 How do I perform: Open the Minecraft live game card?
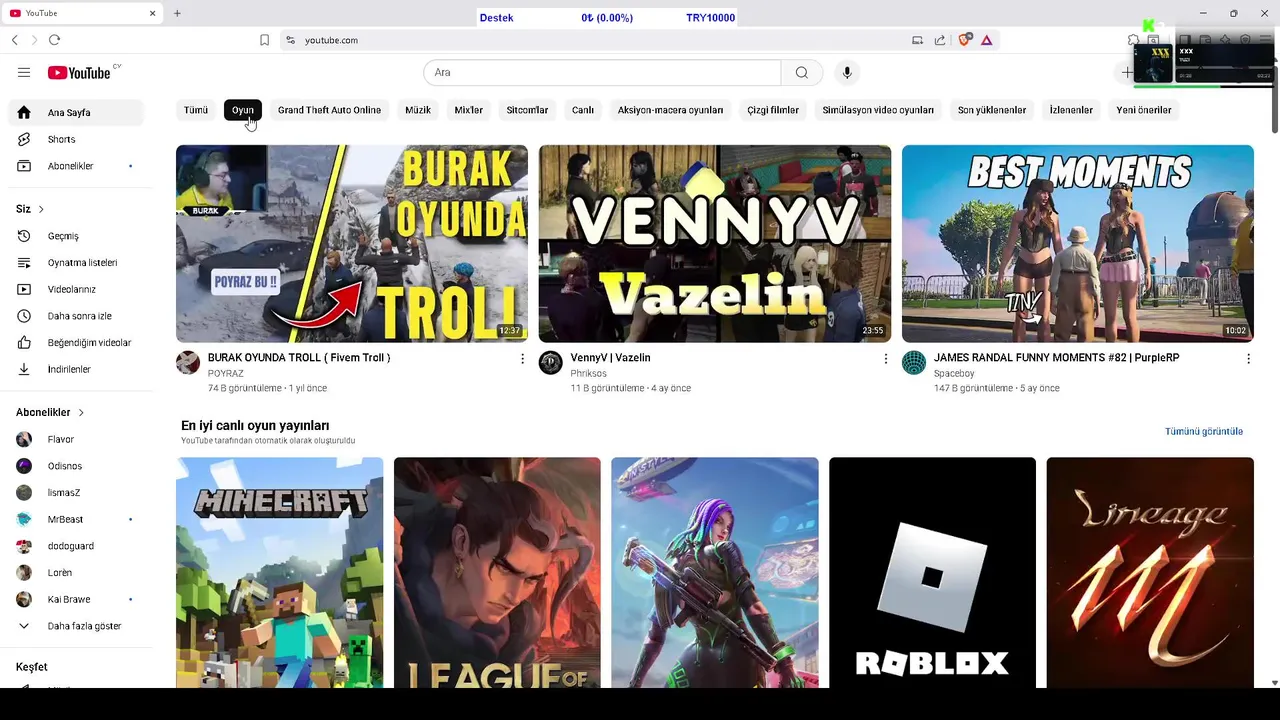click(280, 573)
